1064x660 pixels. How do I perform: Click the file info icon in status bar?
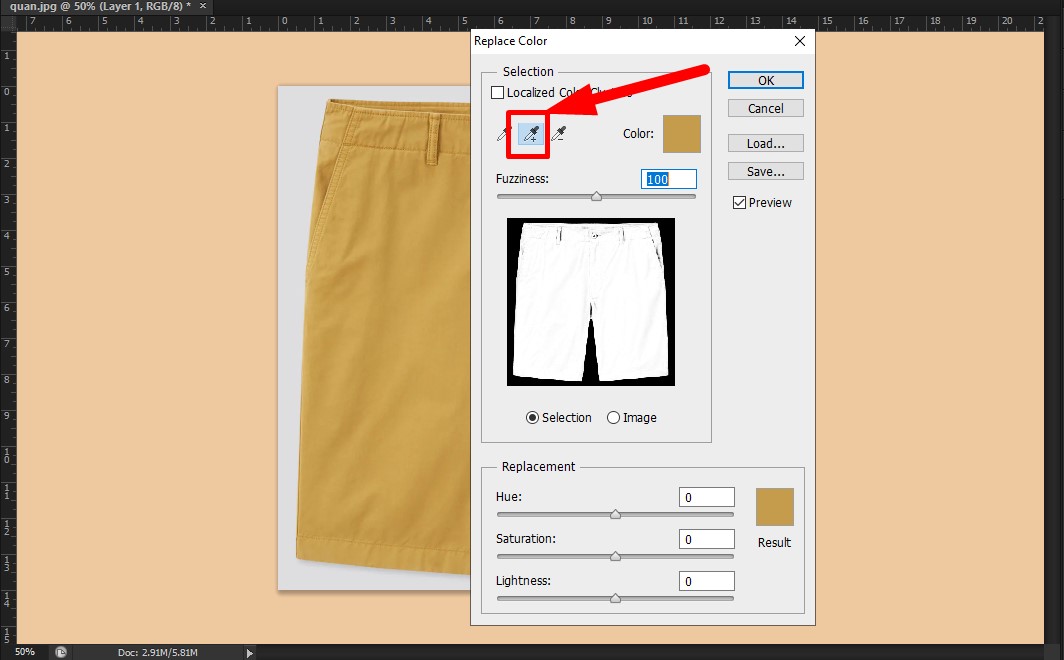pos(60,652)
